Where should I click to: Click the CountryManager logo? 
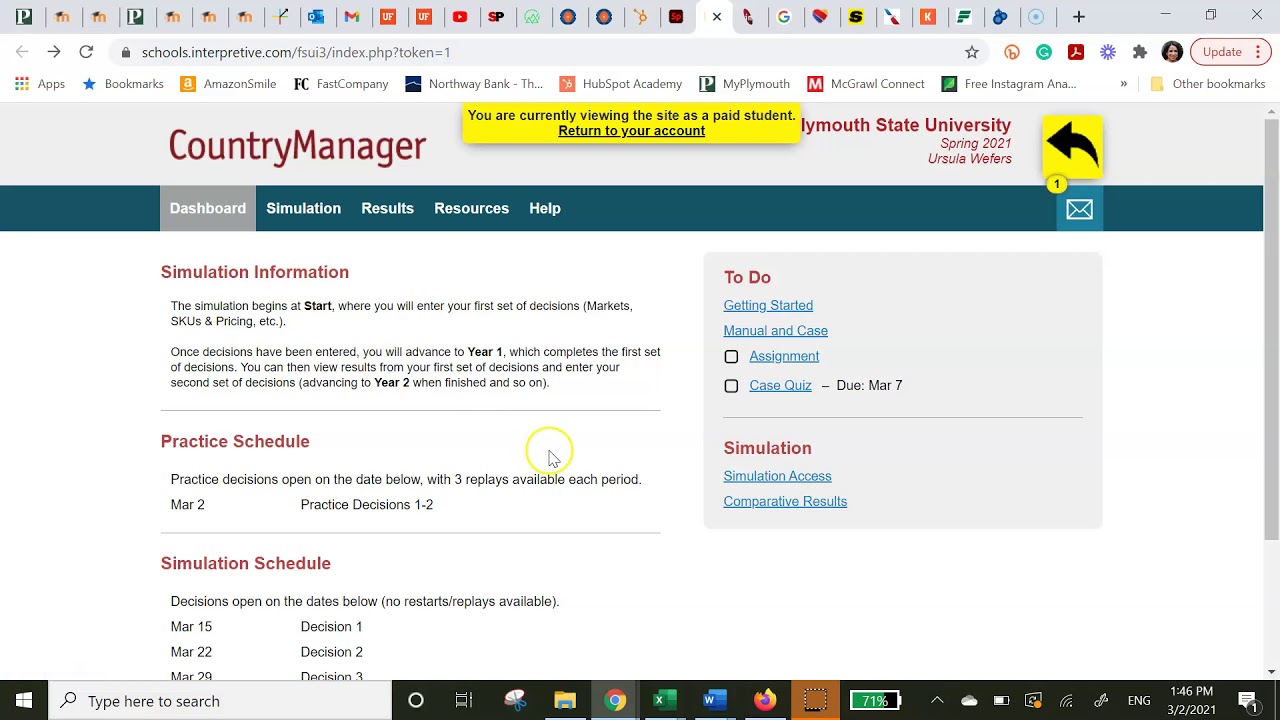coord(297,147)
